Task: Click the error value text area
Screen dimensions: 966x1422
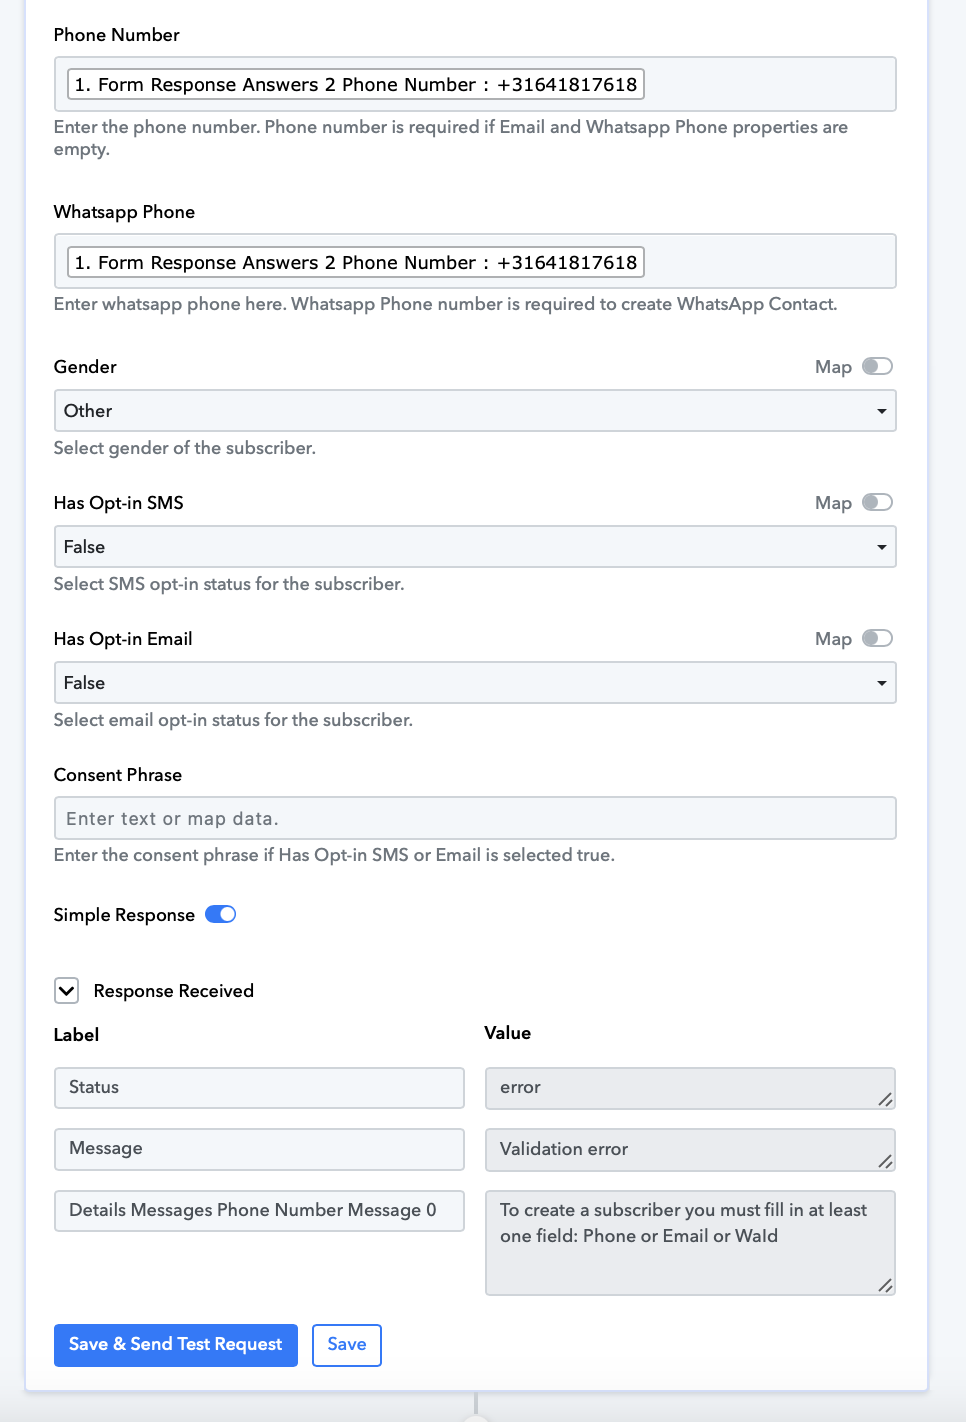Action: [x=690, y=1088]
